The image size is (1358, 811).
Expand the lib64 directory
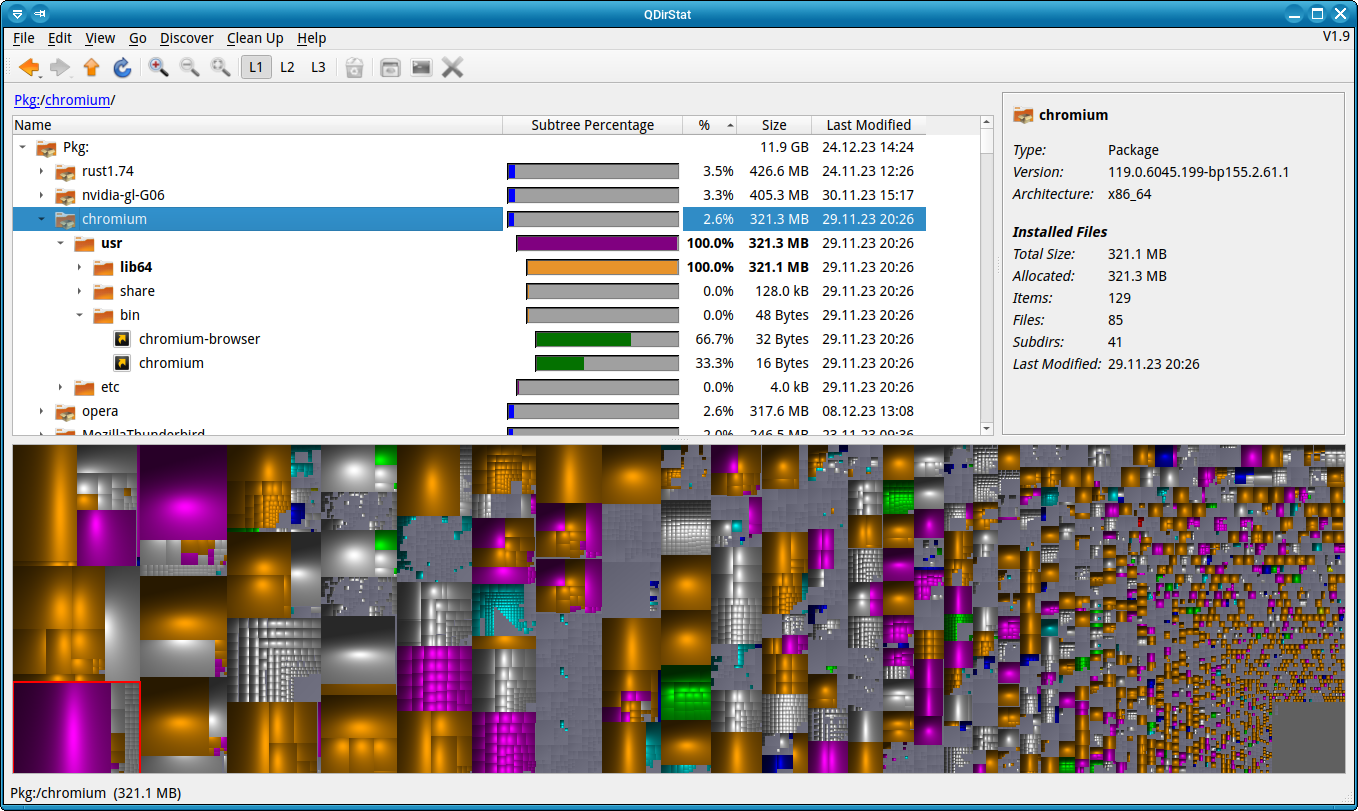pos(79,267)
